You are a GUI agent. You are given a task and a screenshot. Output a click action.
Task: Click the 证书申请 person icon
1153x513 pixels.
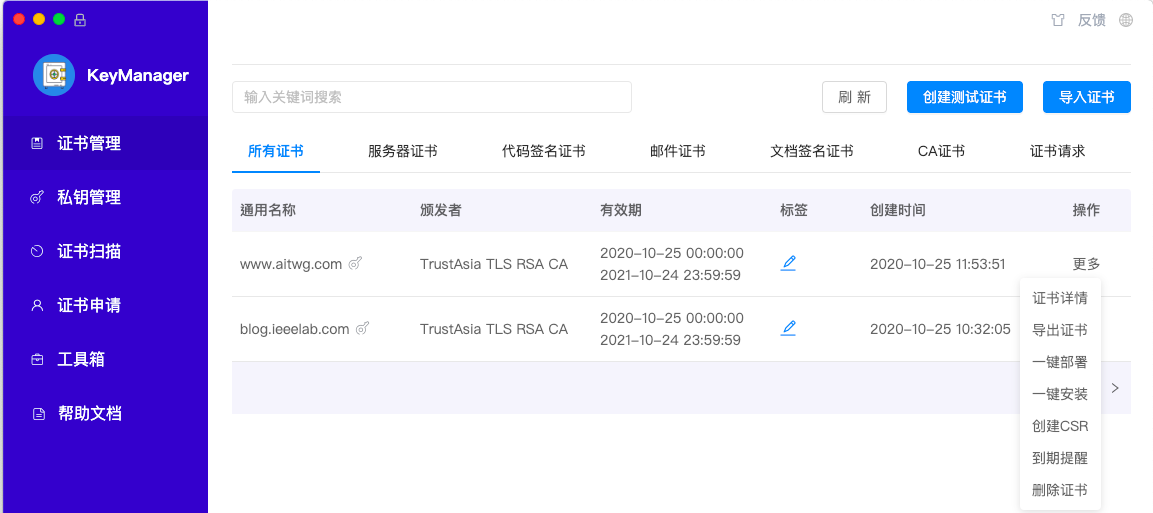[37, 306]
